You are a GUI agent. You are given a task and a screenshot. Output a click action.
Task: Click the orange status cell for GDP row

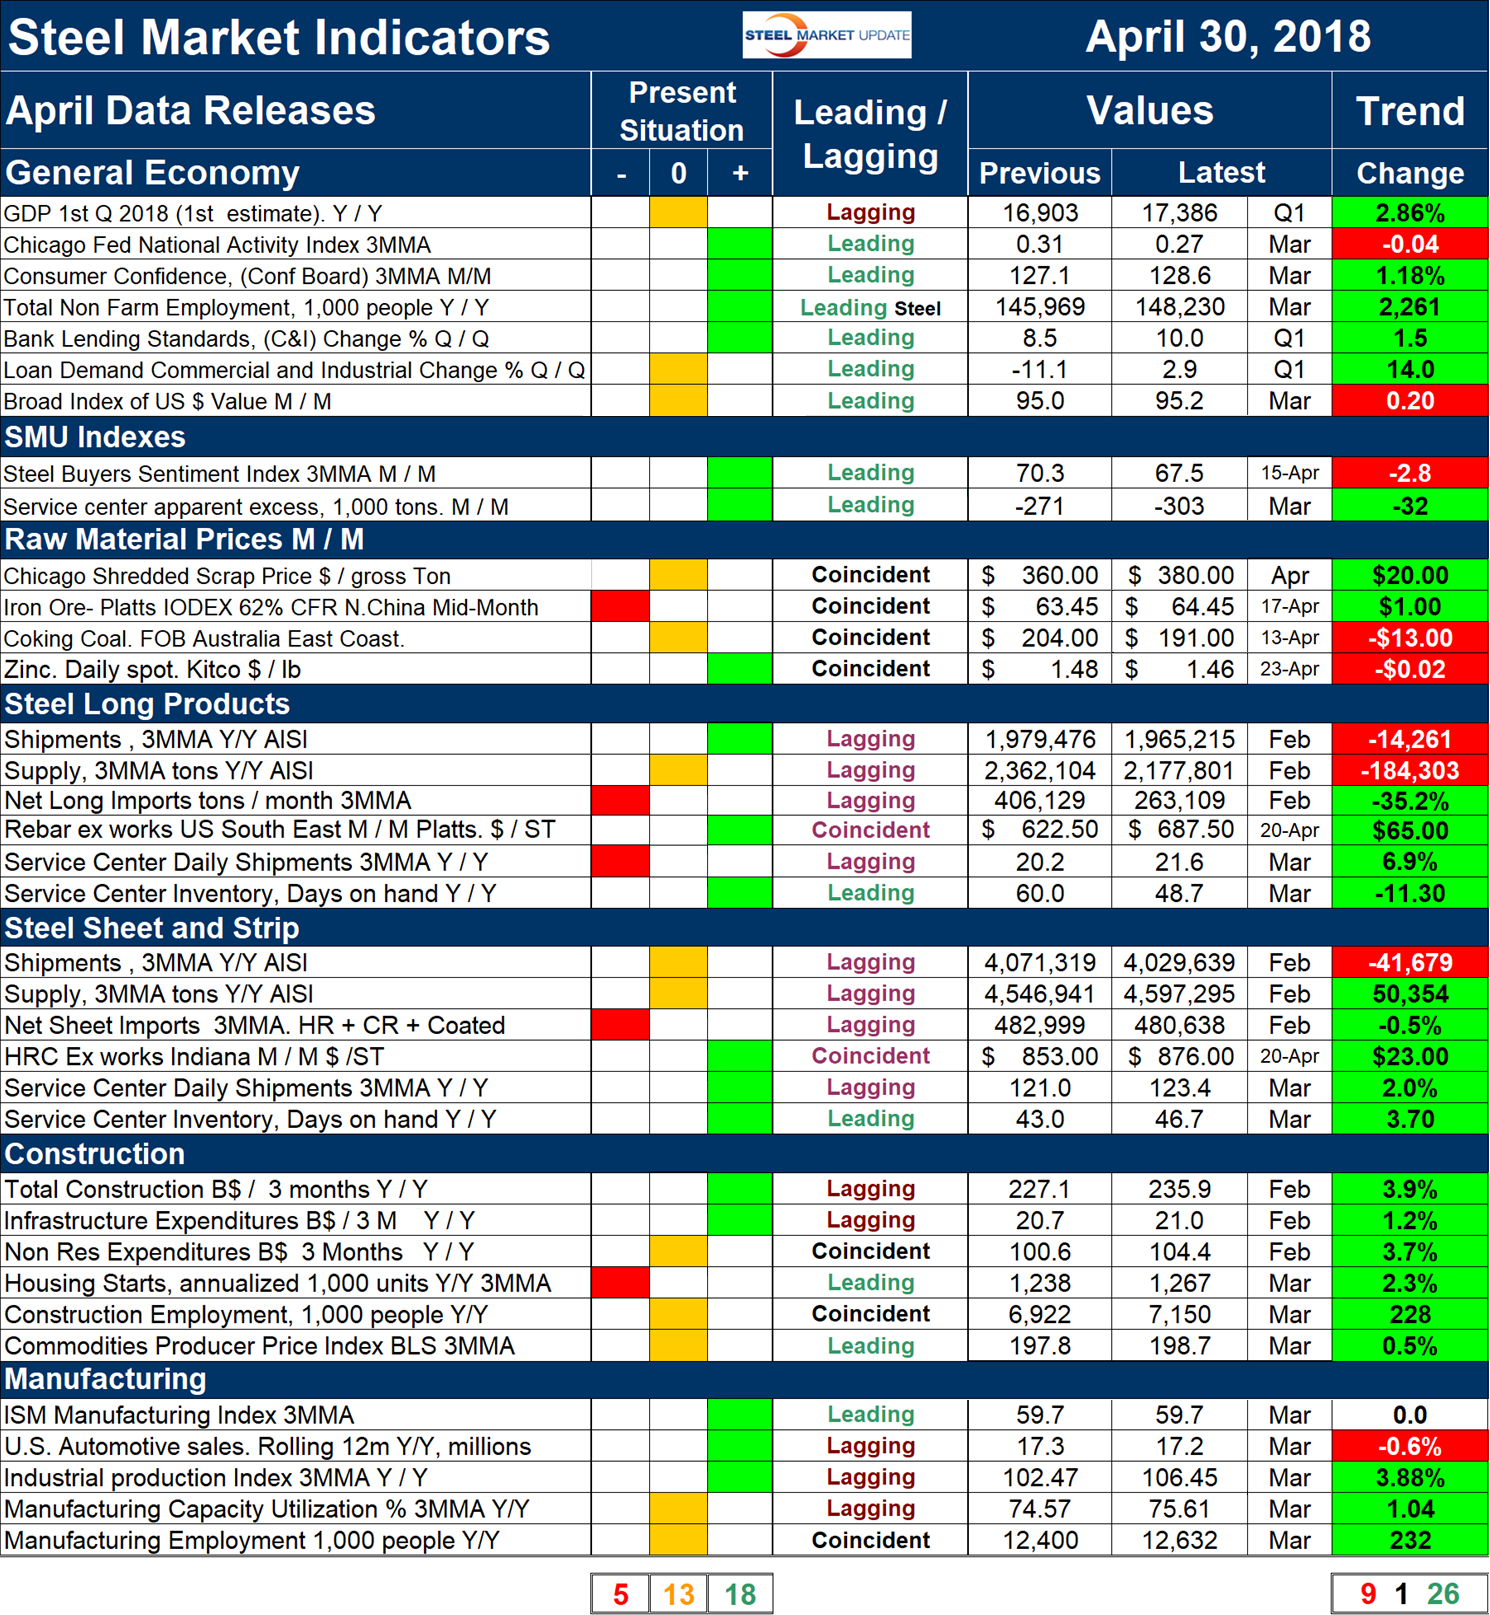click(x=678, y=213)
